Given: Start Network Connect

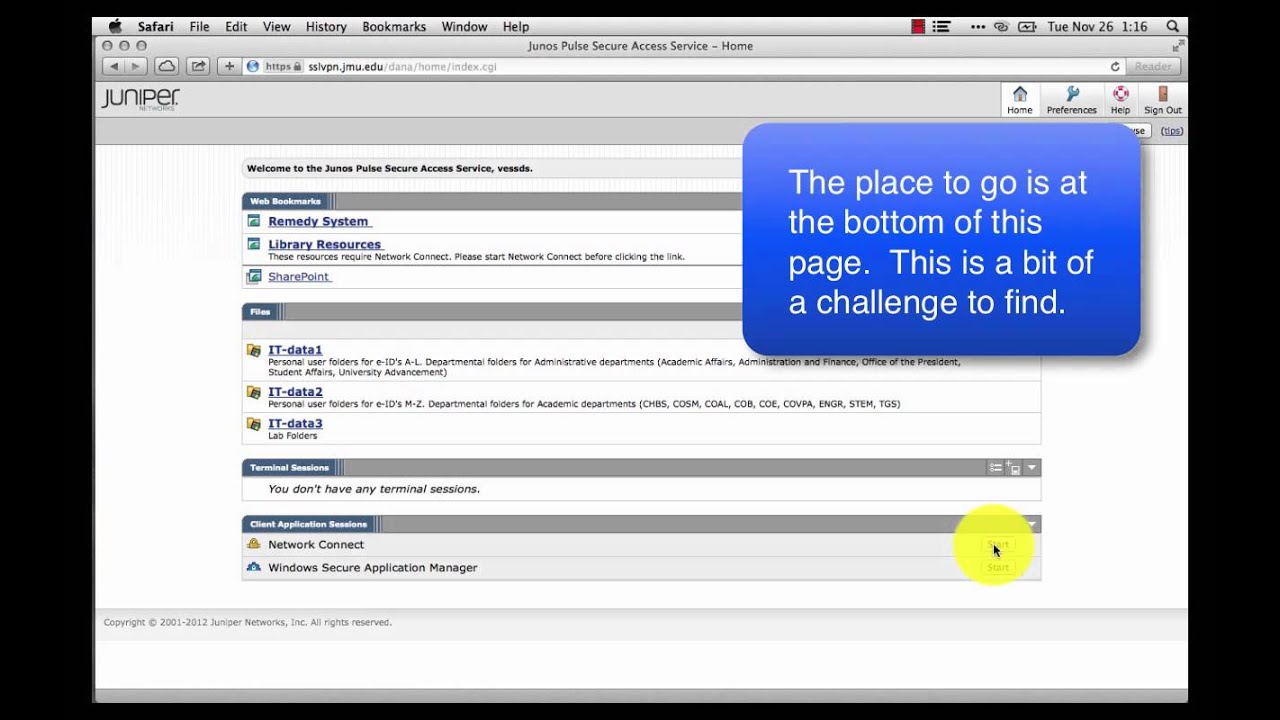Looking at the screenshot, I should [998, 545].
